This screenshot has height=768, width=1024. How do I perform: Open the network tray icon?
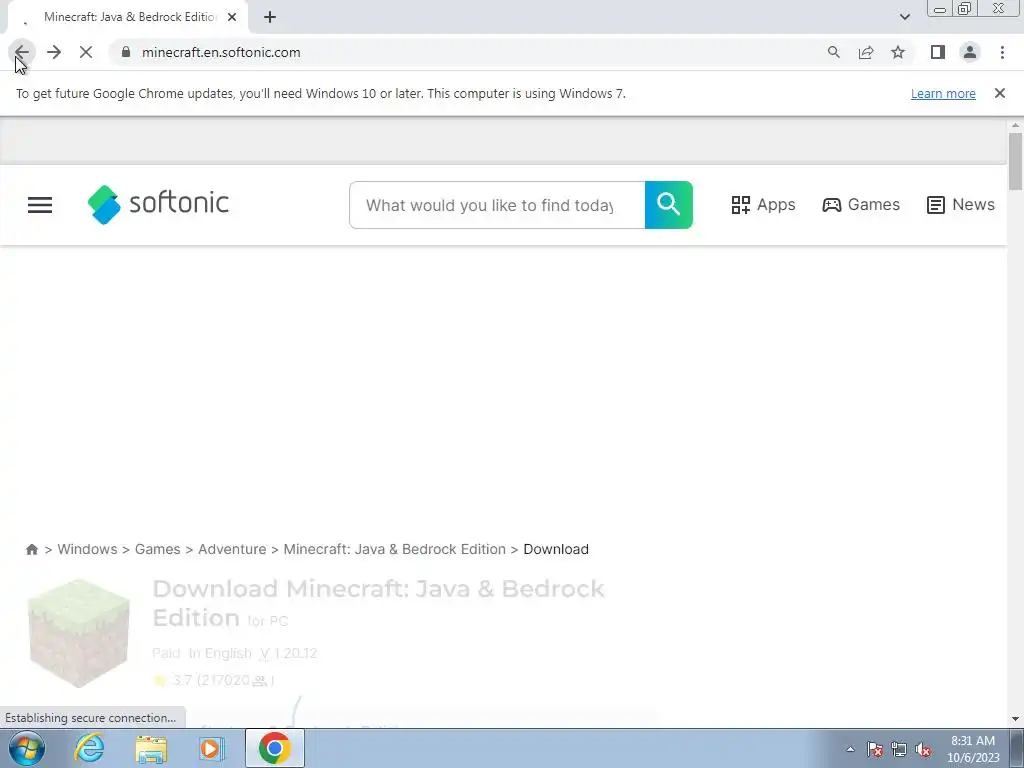[899, 749]
